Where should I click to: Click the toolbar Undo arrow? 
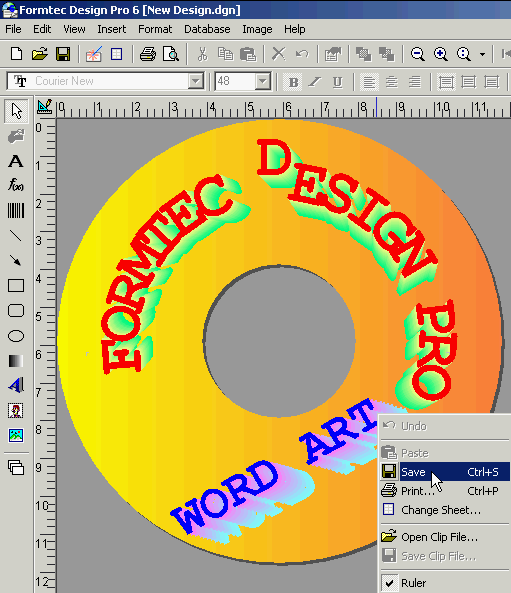tap(302, 54)
